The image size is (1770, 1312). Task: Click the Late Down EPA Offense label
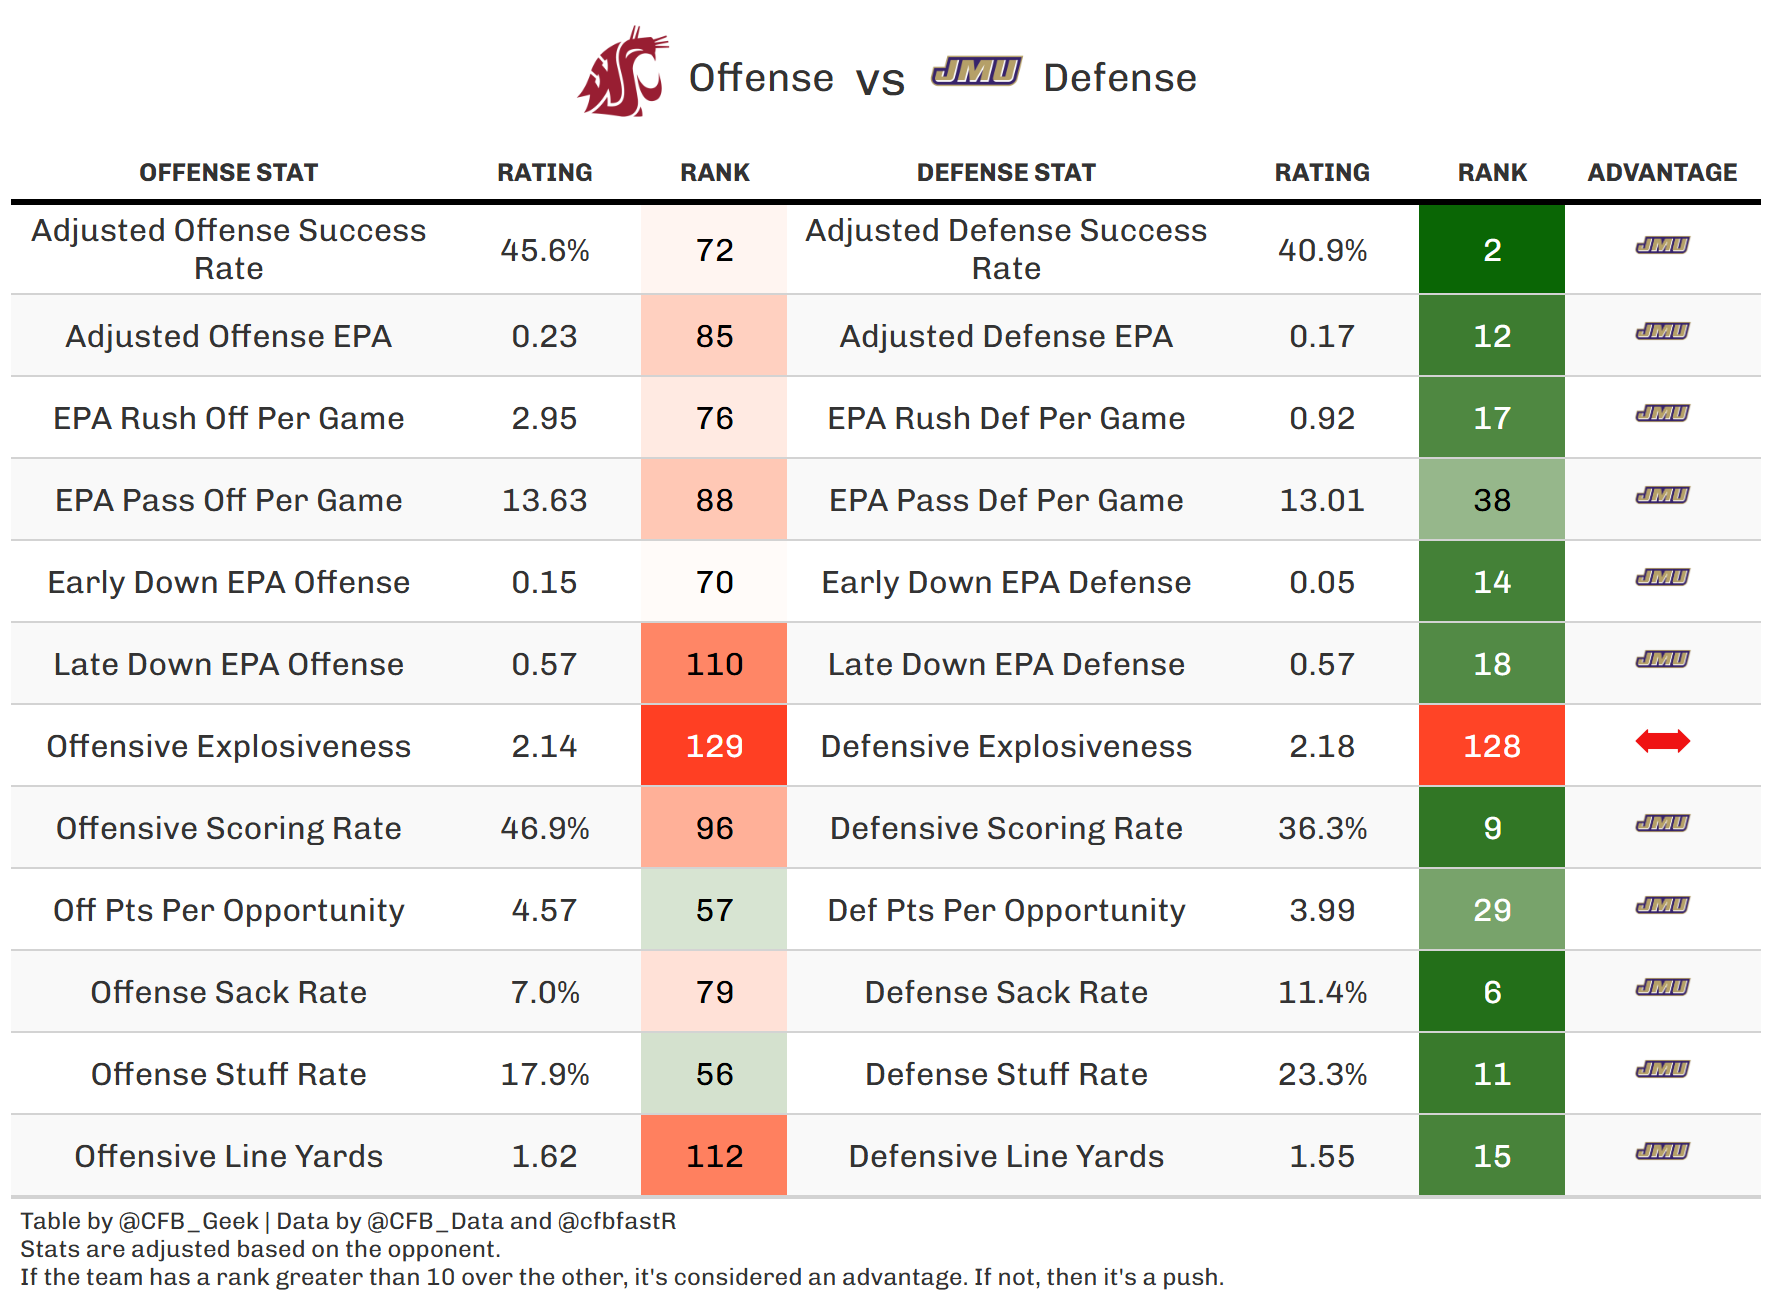[228, 664]
